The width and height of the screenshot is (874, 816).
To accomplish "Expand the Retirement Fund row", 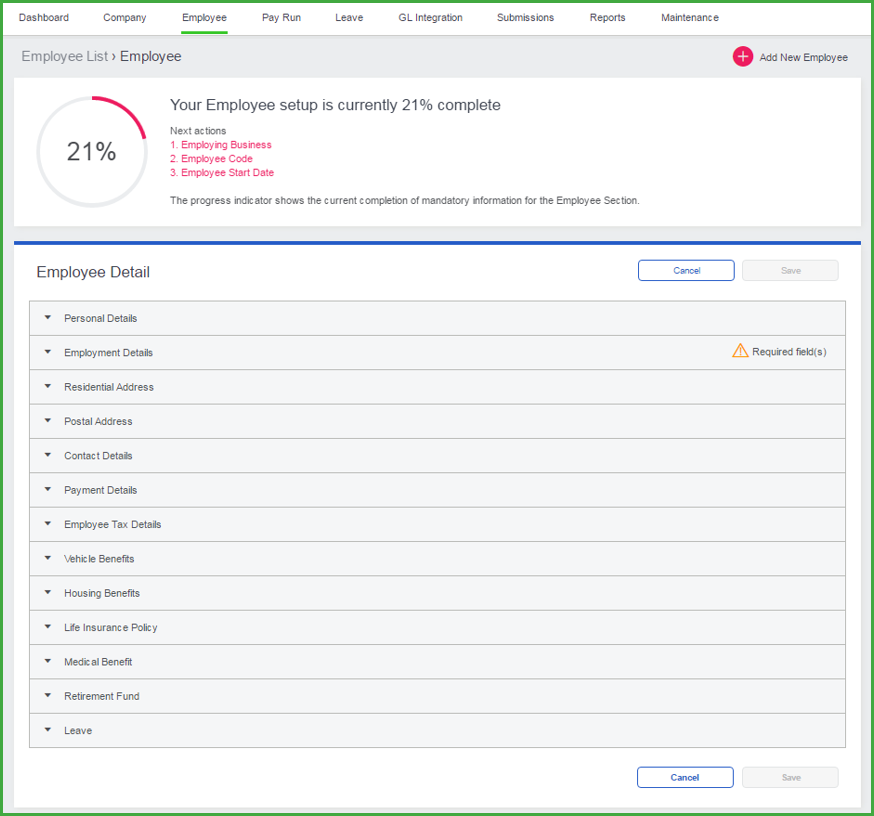I will click(101, 696).
